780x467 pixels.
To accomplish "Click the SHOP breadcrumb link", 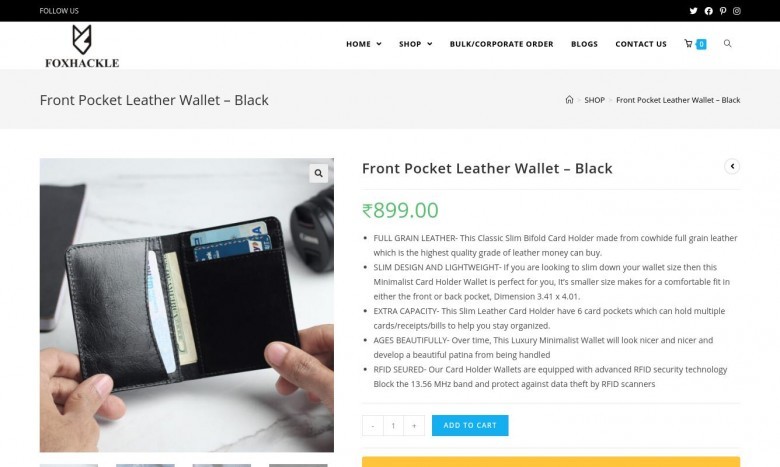I will click(594, 100).
